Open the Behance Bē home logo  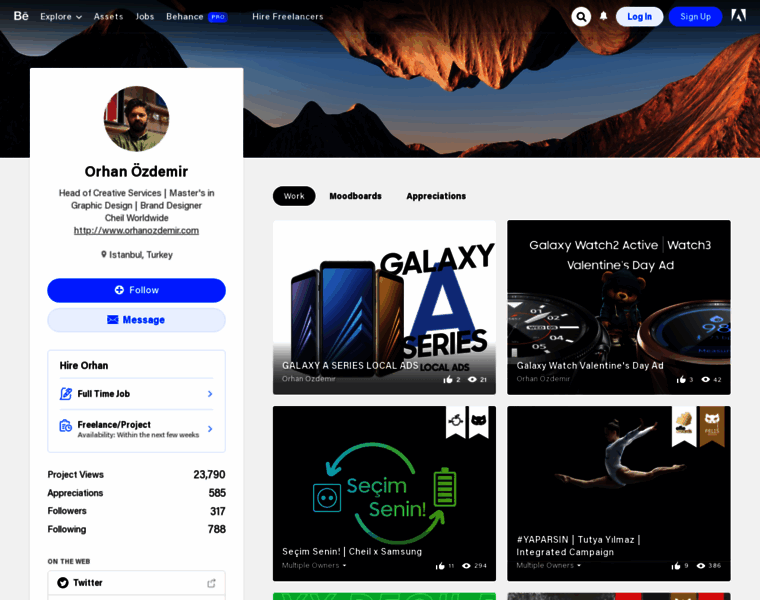pos(21,16)
